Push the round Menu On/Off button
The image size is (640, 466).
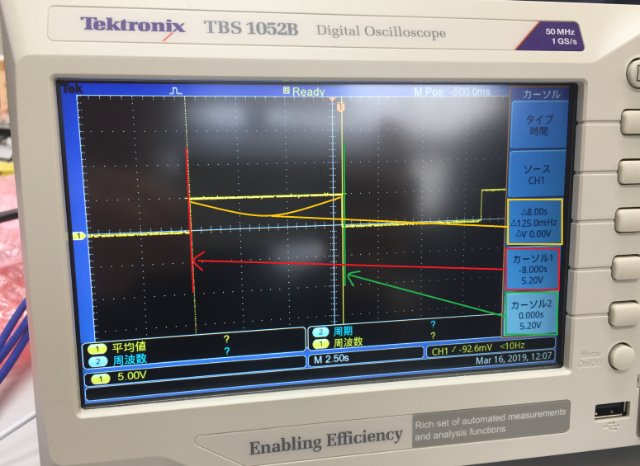point(622,357)
